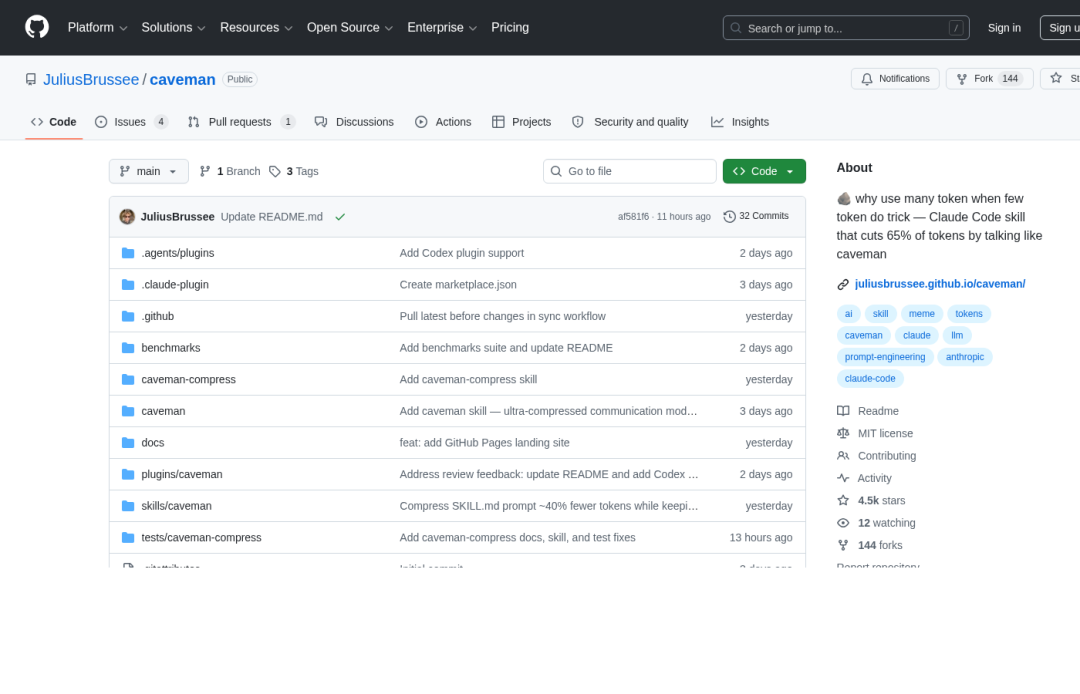Open the GitHub home logo
The height and width of the screenshot is (694, 1080).
pos(37,27)
